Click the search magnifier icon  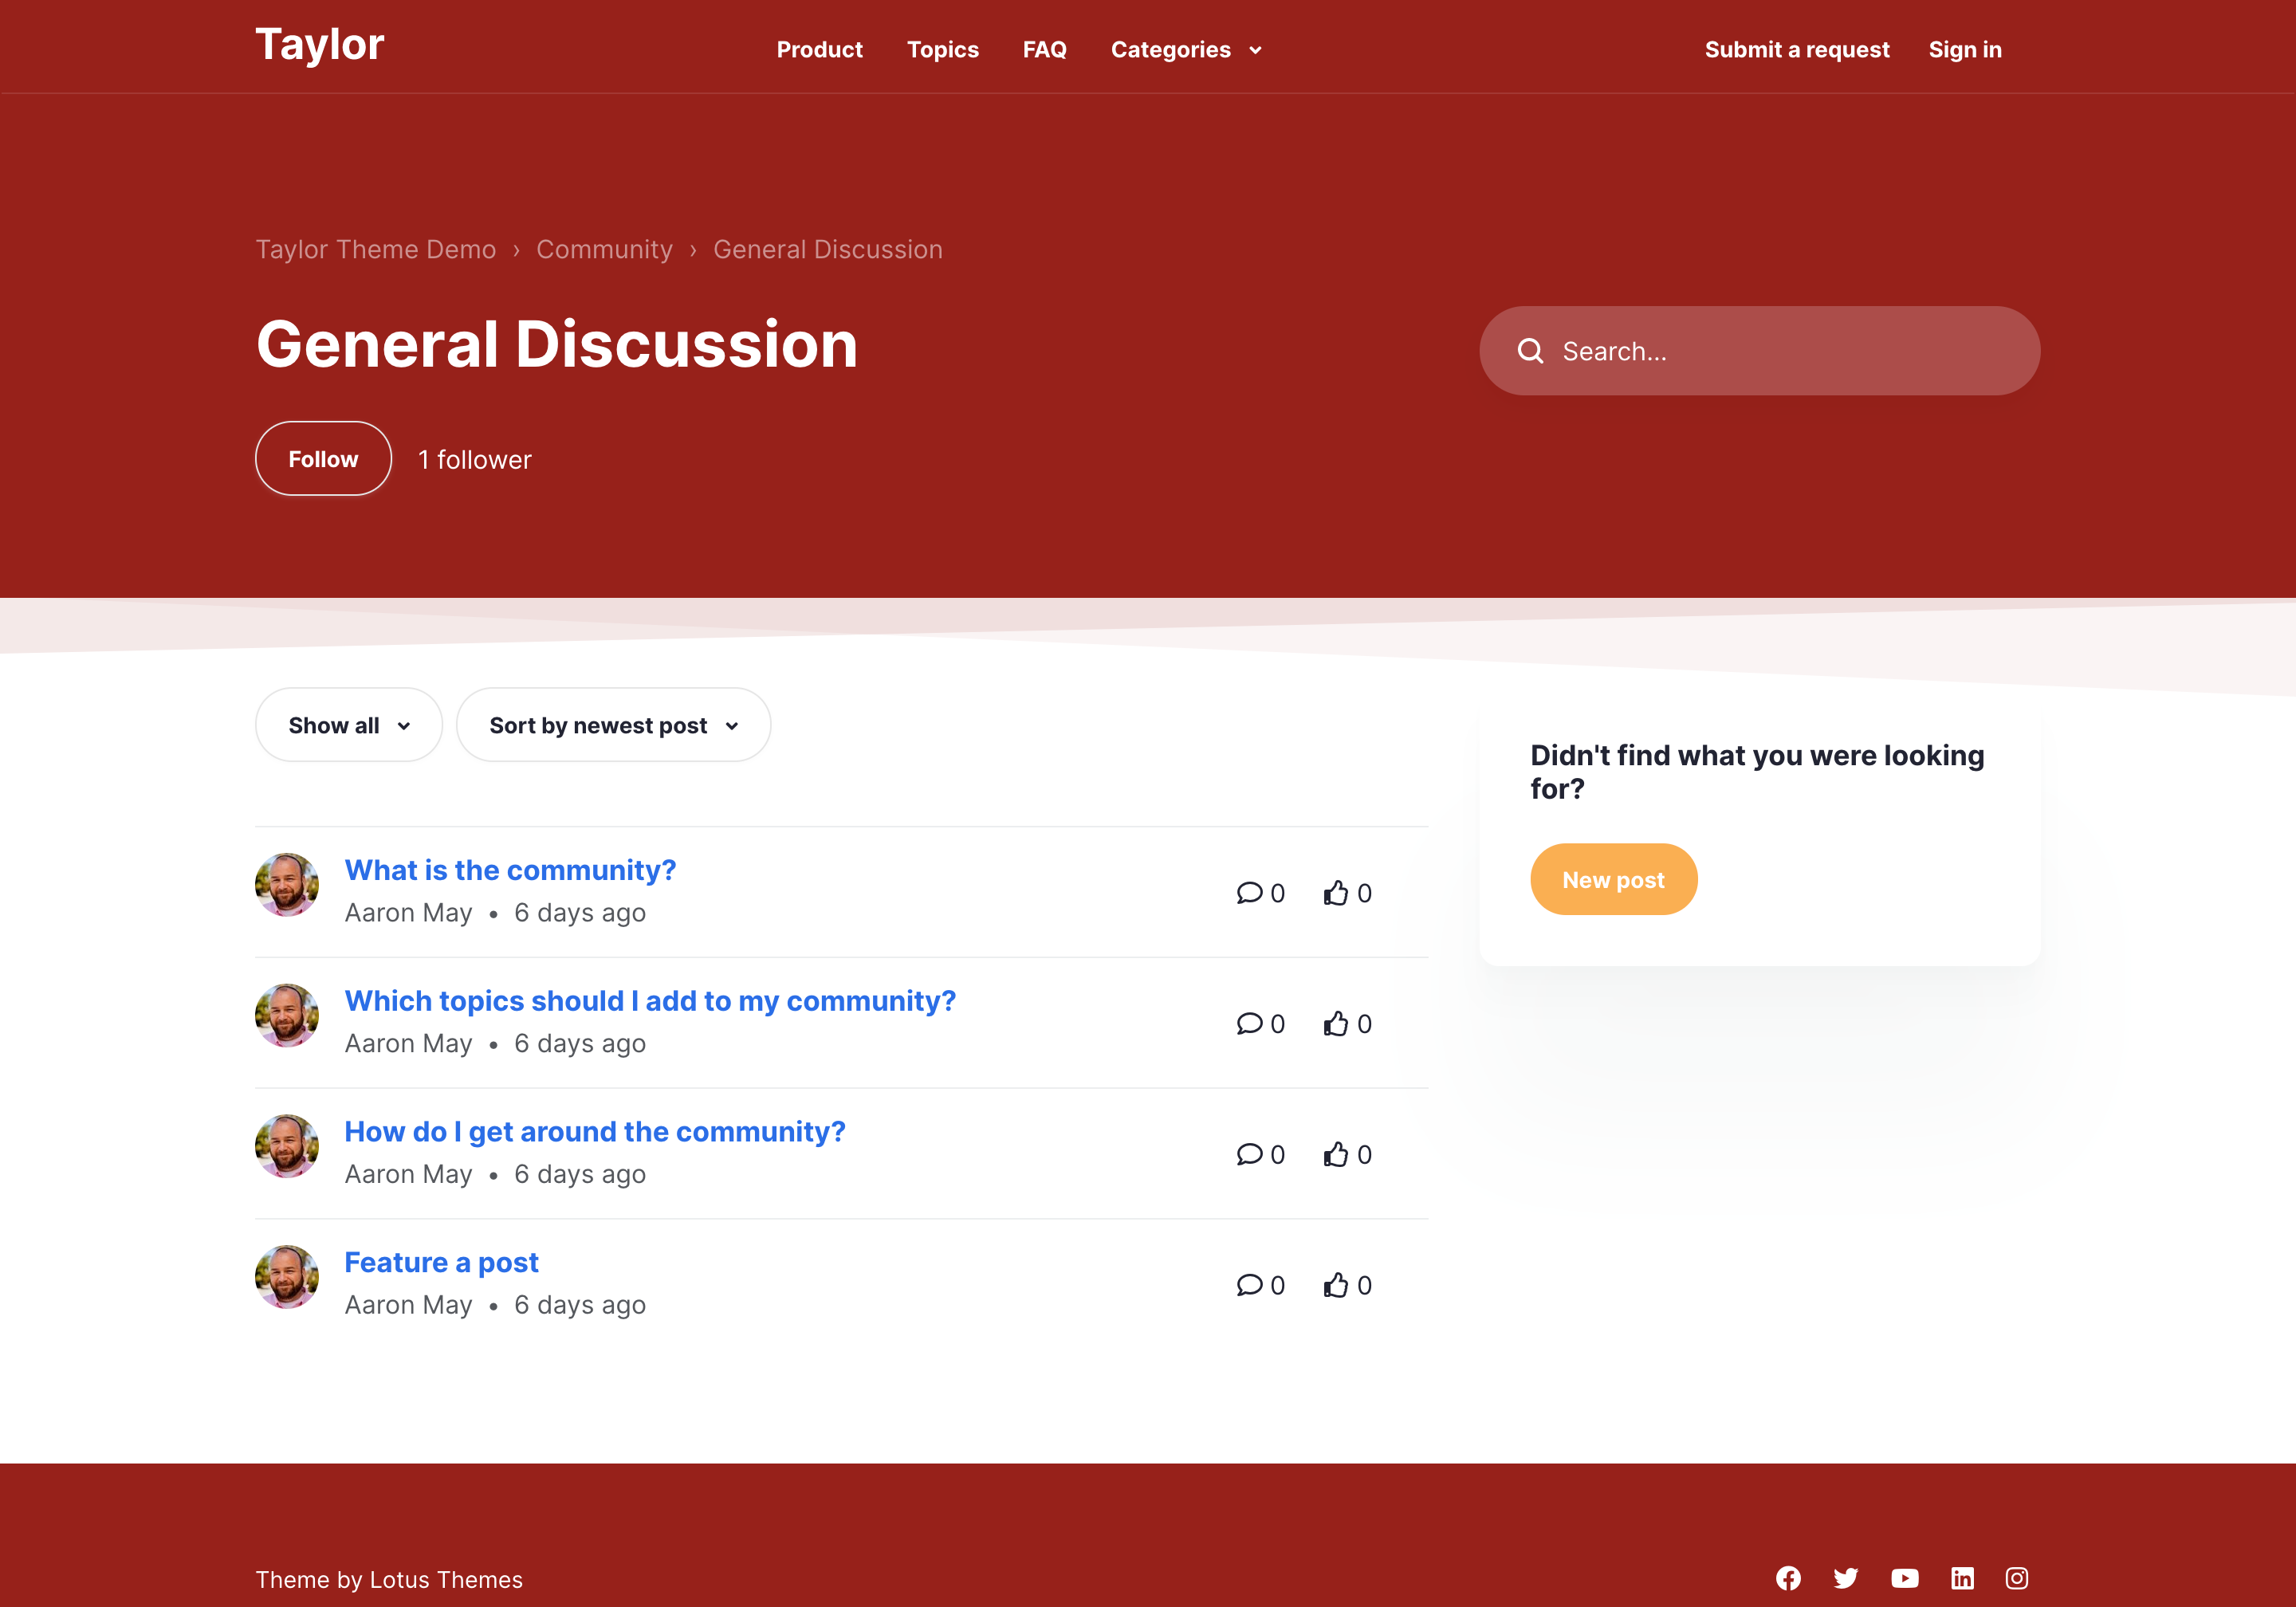click(x=1530, y=351)
